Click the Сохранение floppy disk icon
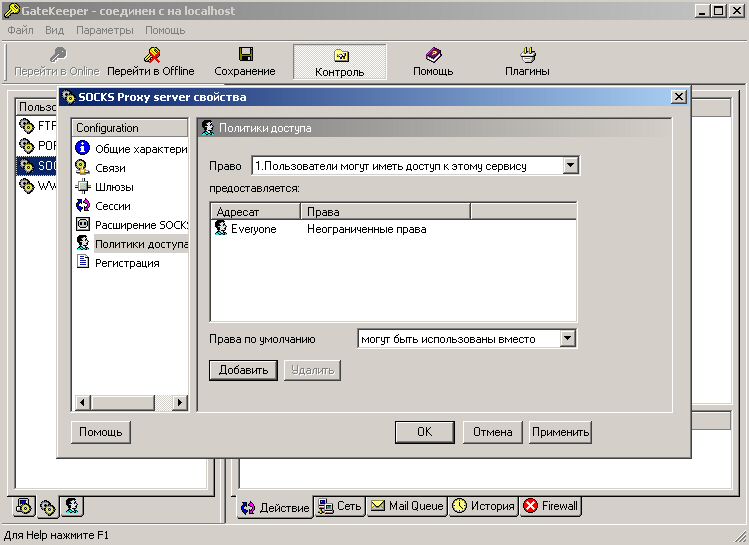Image resolution: width=749 pixels, height=545 pixels. (246, 54)
